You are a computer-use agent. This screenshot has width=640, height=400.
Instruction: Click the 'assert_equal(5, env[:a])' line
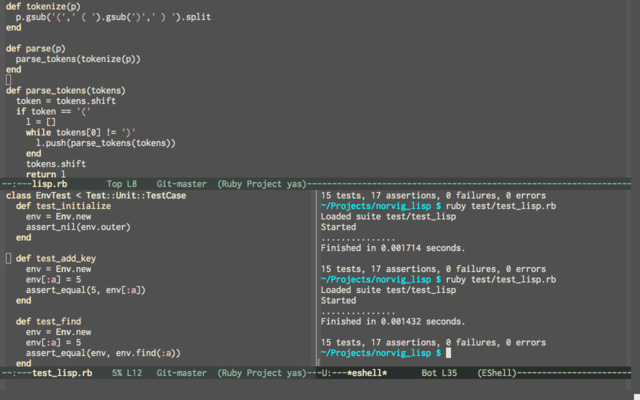pyautogui.click(x=86, y=290)
